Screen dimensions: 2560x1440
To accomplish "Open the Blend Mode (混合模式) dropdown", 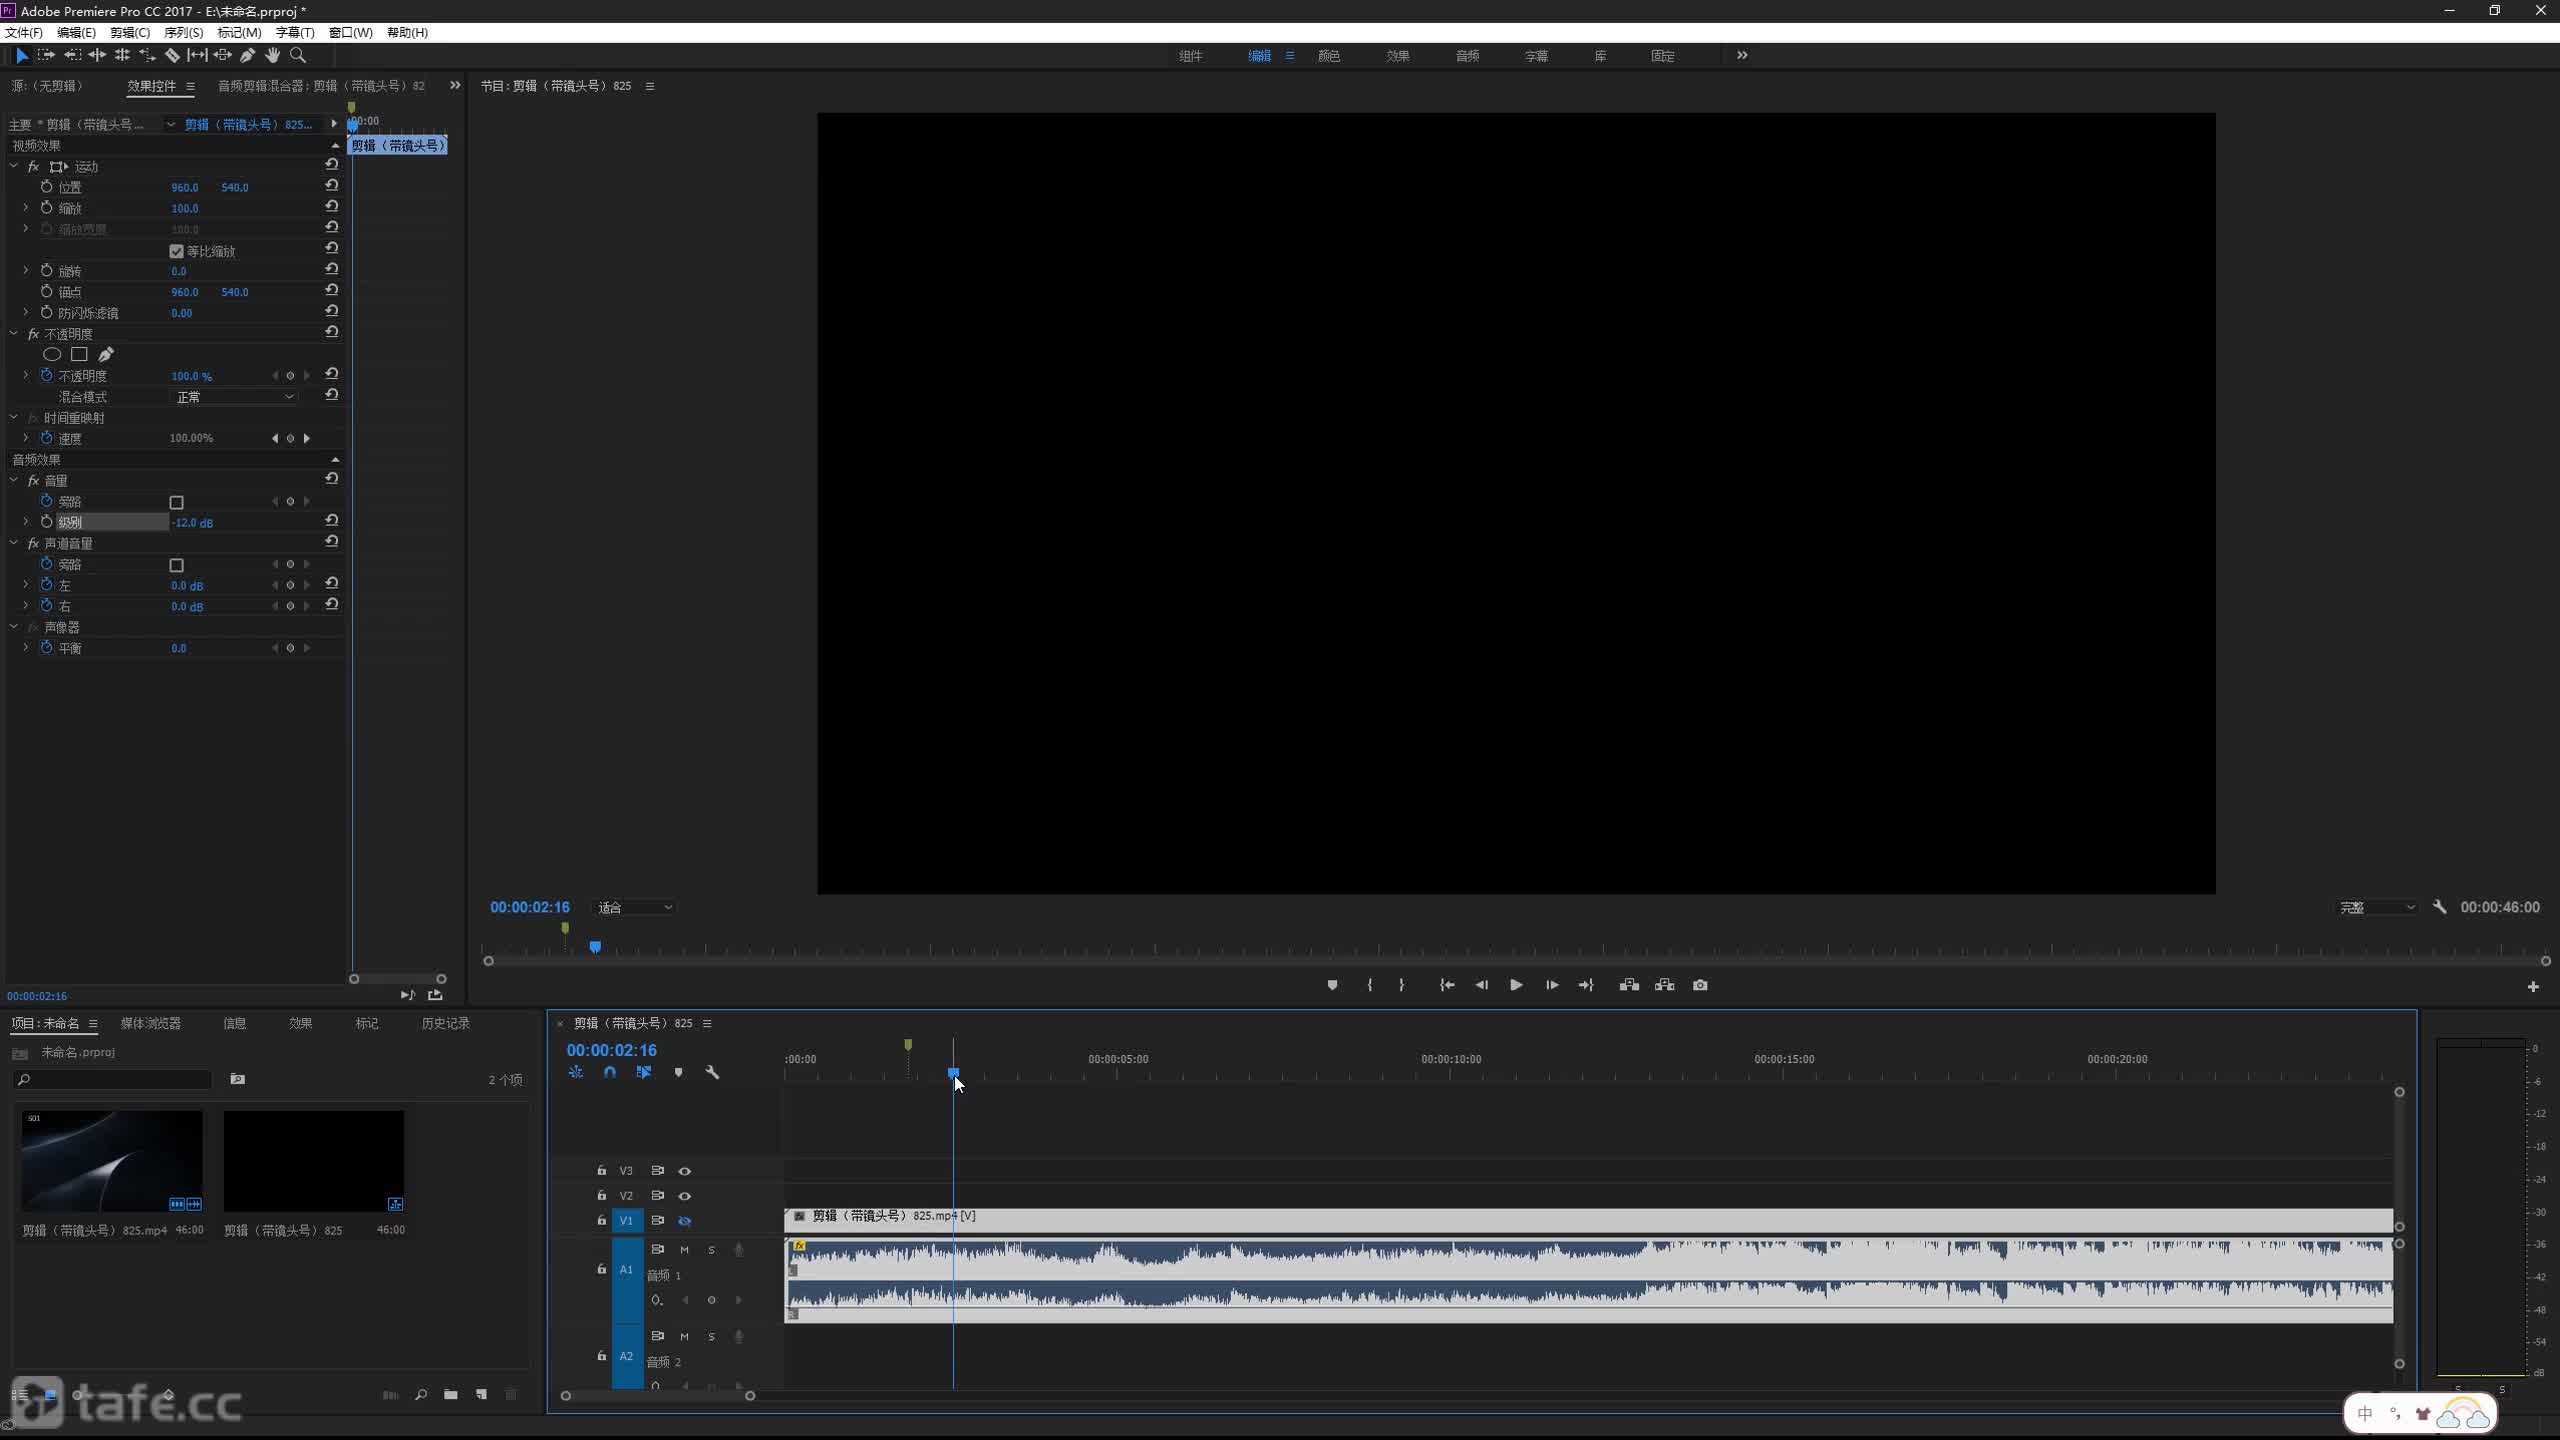I will (x=235, y=397).
